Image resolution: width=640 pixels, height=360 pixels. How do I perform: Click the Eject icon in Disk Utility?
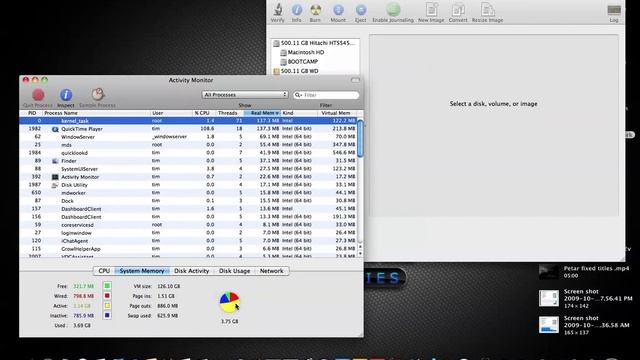[x=361, y=9]
